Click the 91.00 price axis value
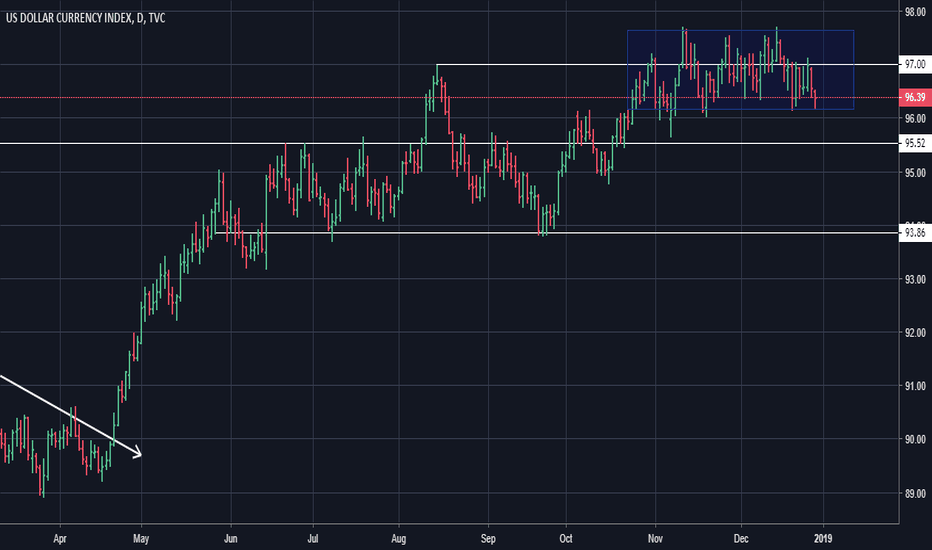932x550 pixels. [915, 386]
